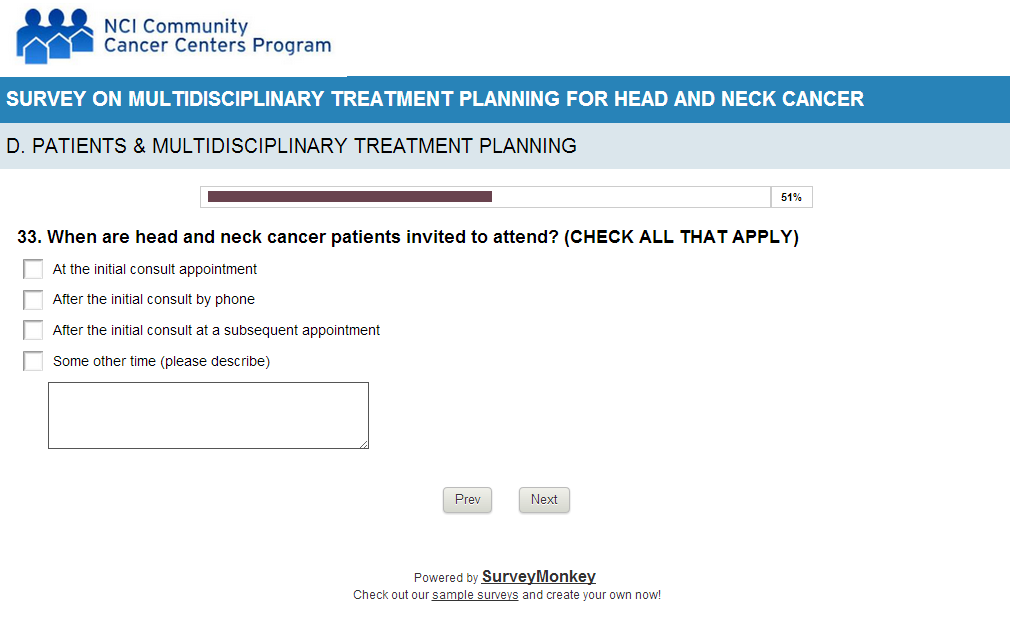1010x639 pixels.
Task: Click the question 33 heading text
Action: (x=408, y=238)
